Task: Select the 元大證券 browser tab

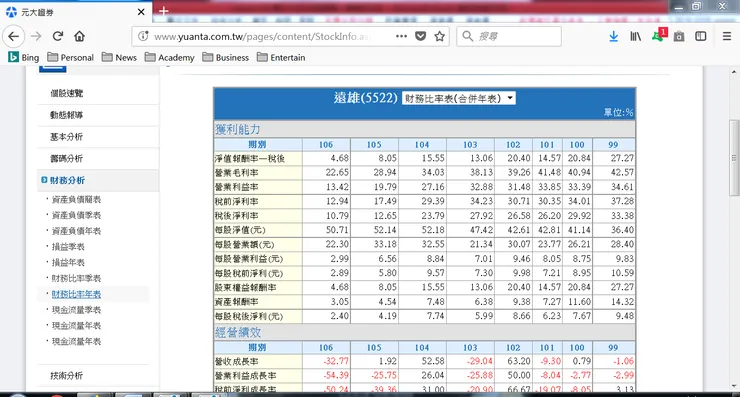Action: pos(76,12)
